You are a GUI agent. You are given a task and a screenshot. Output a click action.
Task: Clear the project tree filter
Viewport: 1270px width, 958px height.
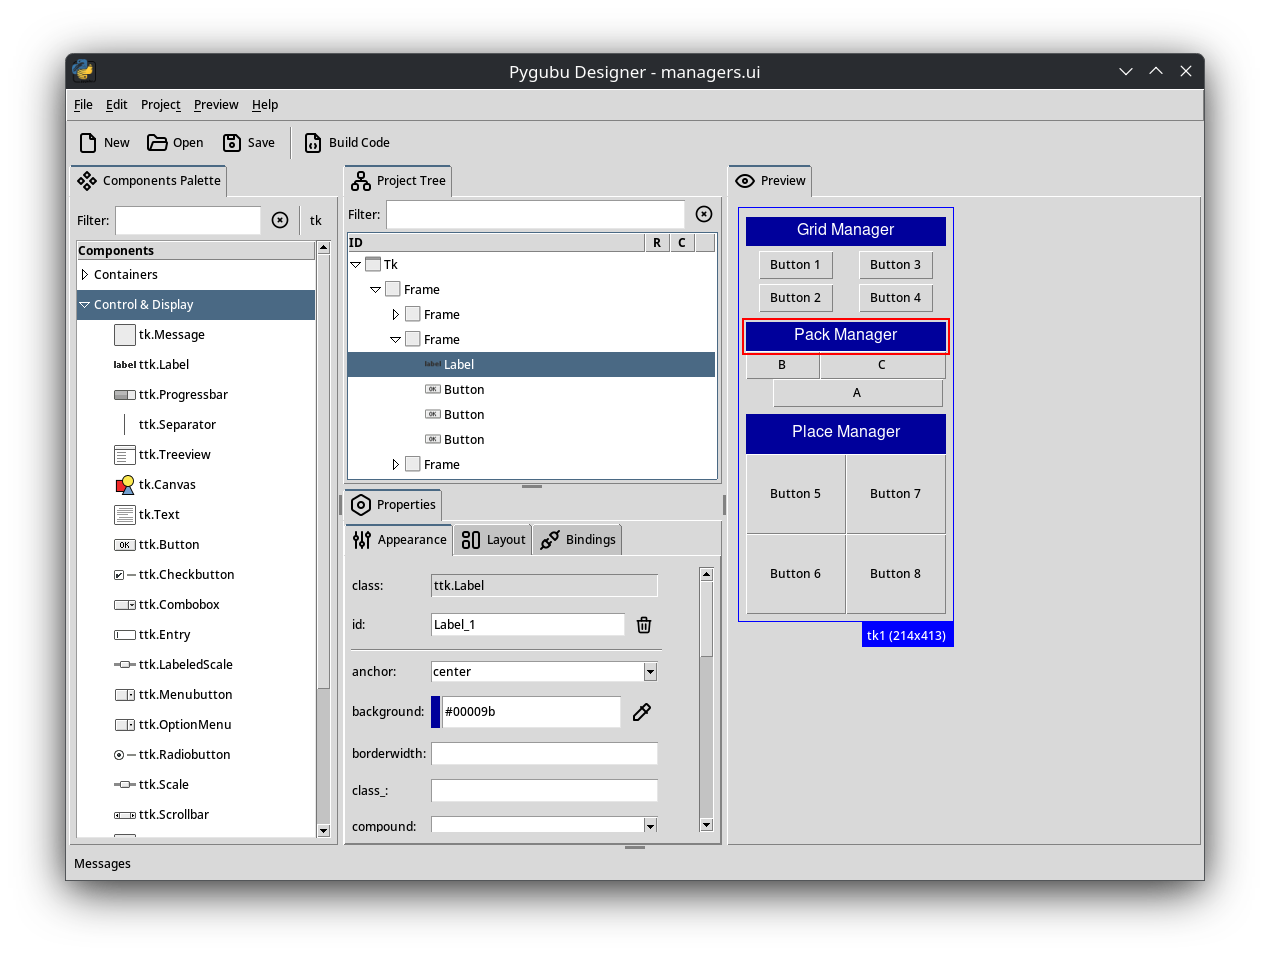click(x=704, y=214)
